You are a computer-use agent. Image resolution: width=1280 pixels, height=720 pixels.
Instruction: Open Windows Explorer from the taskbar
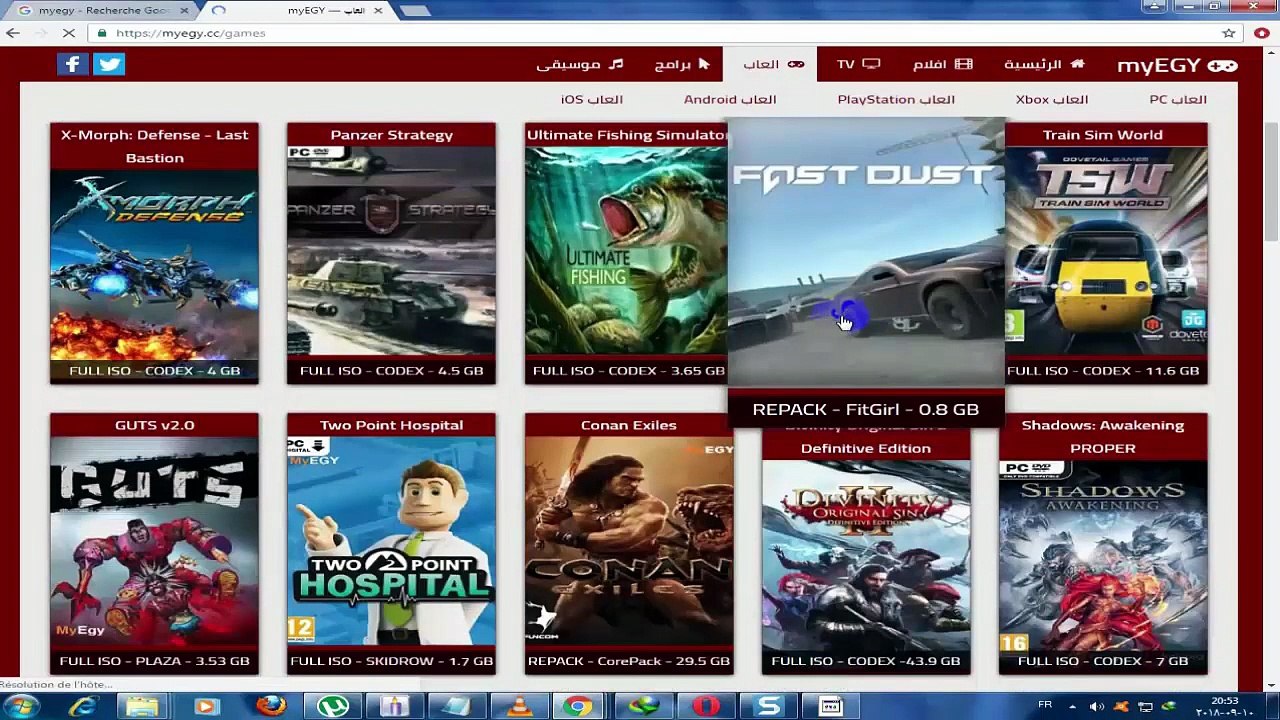pyautogui.click(x=142, y=706)
